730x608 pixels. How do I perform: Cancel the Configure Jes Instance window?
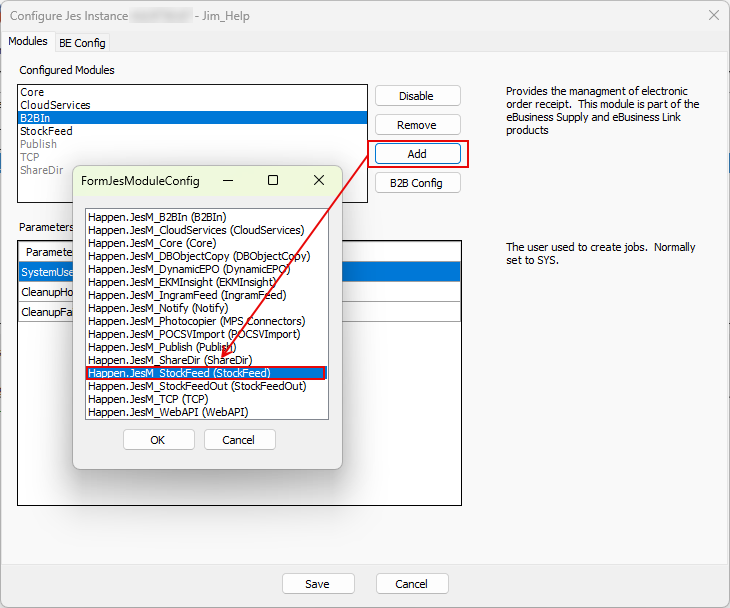(412, 584)
